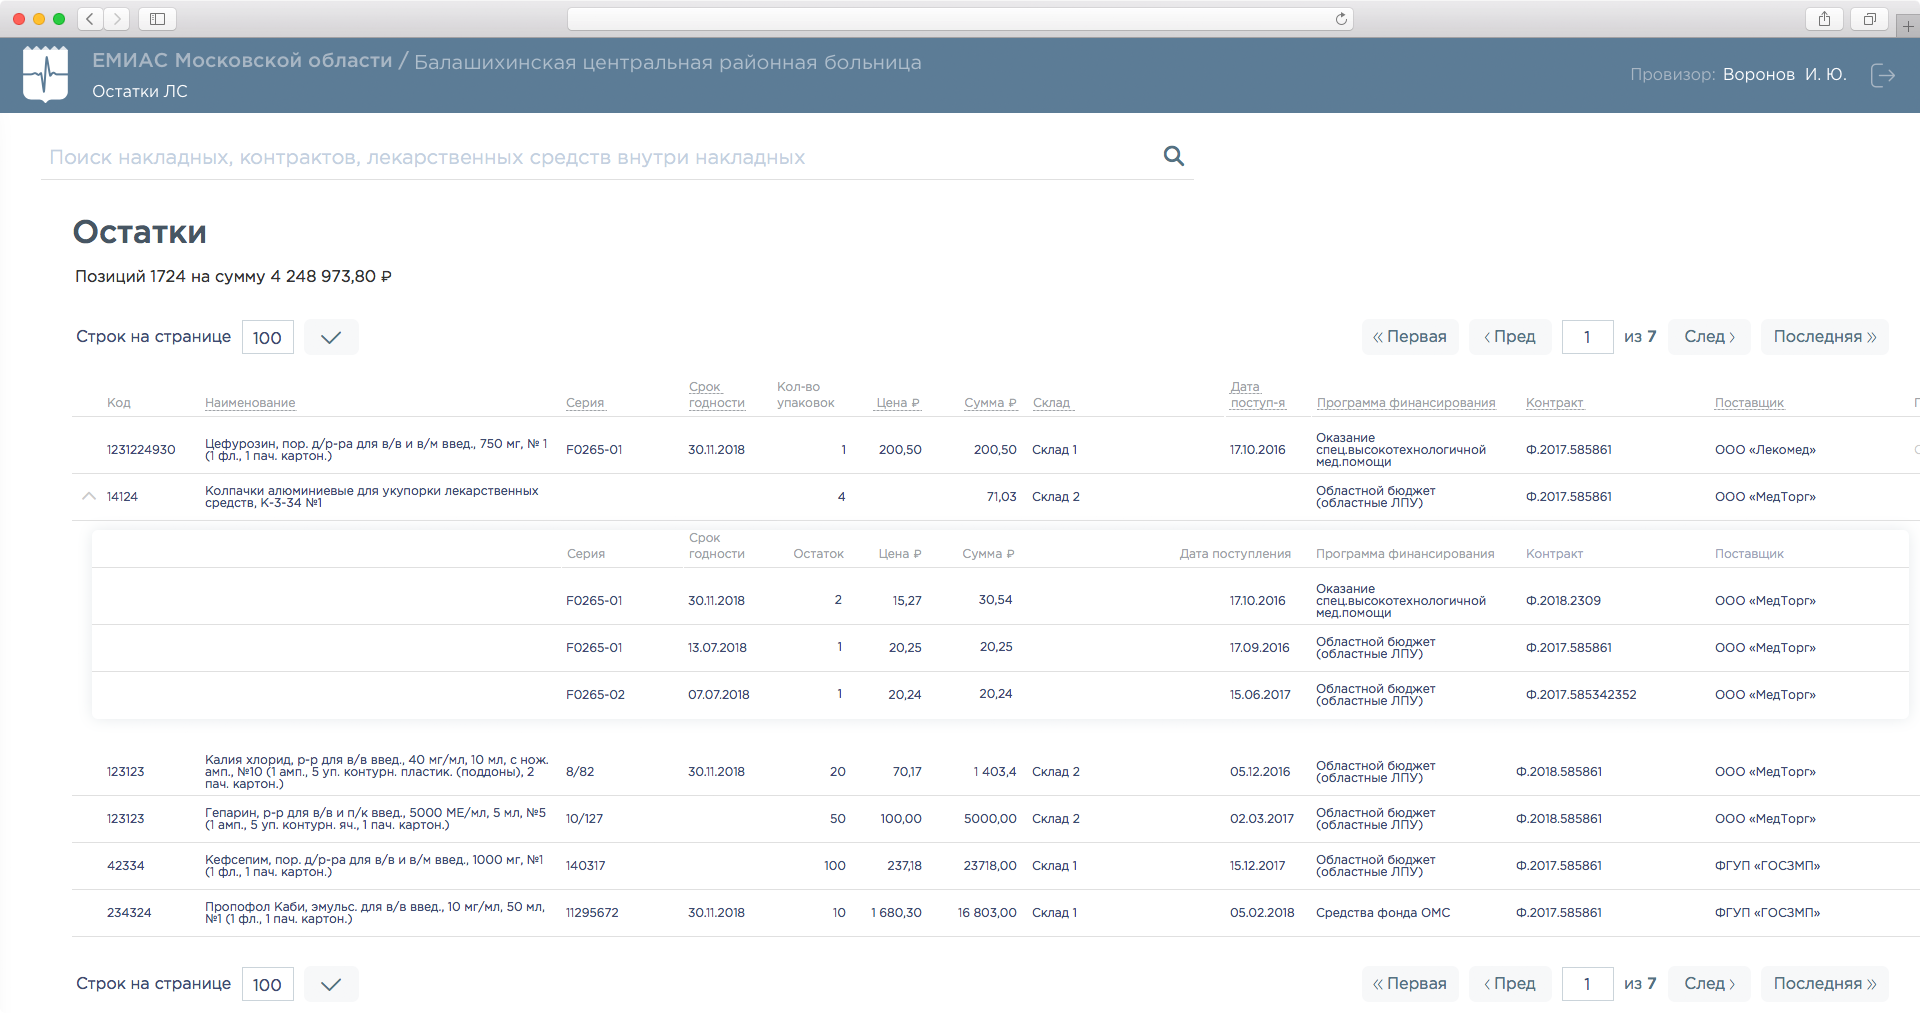1920x1013 pixels.
Task: Click the top Первая pagination button
Action: (1410, 337)
